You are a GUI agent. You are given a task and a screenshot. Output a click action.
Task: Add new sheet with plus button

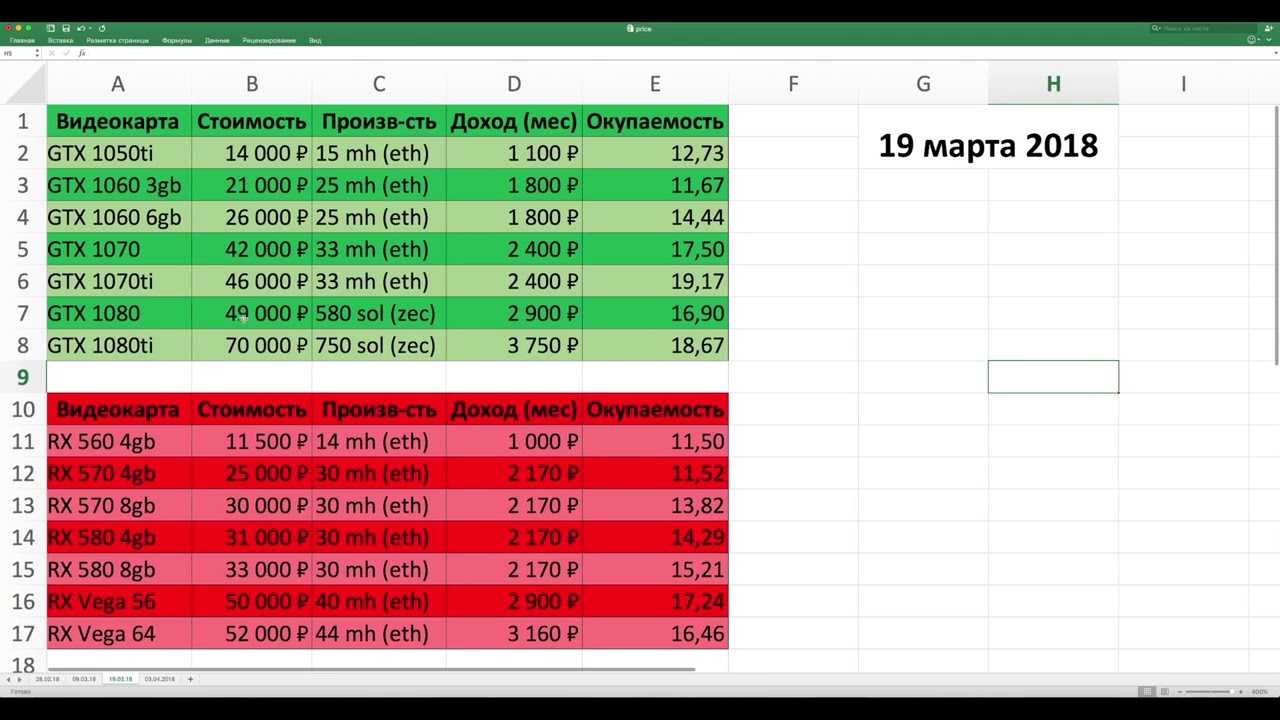[190, 679]
